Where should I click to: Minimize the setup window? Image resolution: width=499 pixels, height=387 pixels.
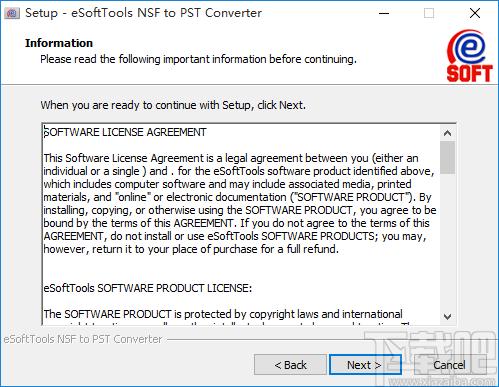pos(384,13)
